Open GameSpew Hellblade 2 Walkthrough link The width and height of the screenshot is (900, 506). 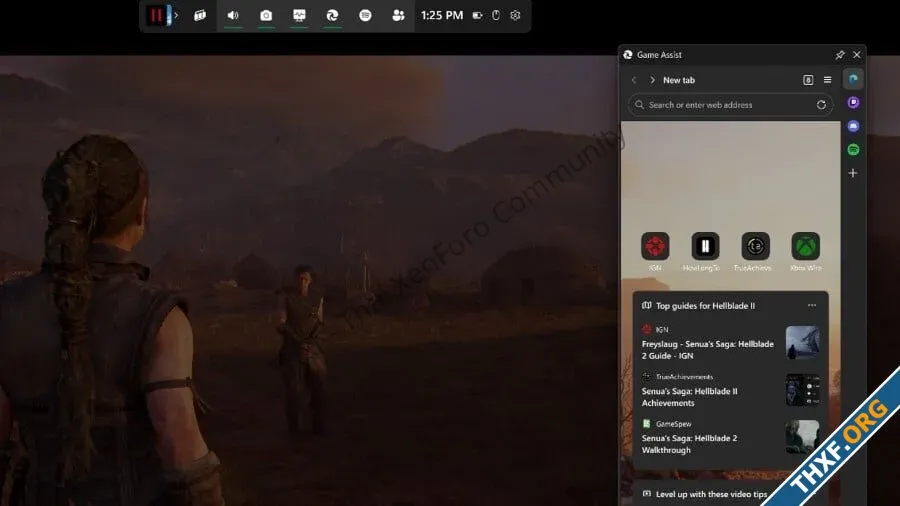click(689, 444)
